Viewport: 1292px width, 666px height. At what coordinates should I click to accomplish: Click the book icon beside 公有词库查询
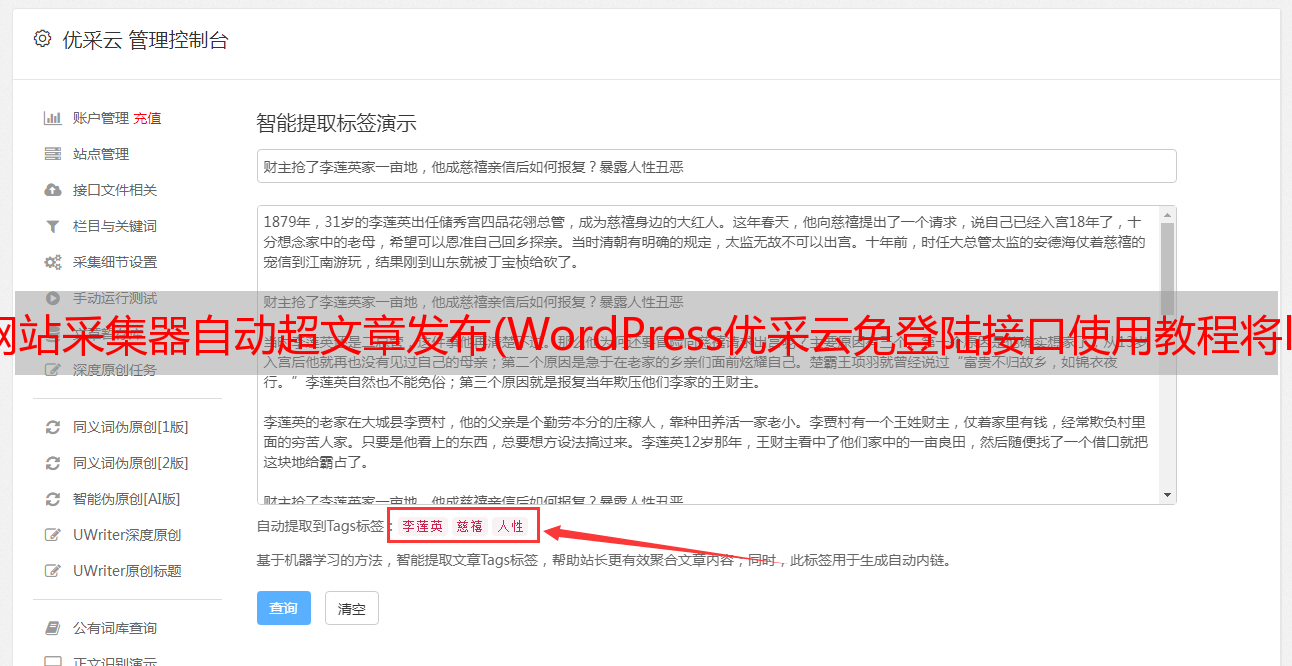pyautogui.click(x=53, y=628)
